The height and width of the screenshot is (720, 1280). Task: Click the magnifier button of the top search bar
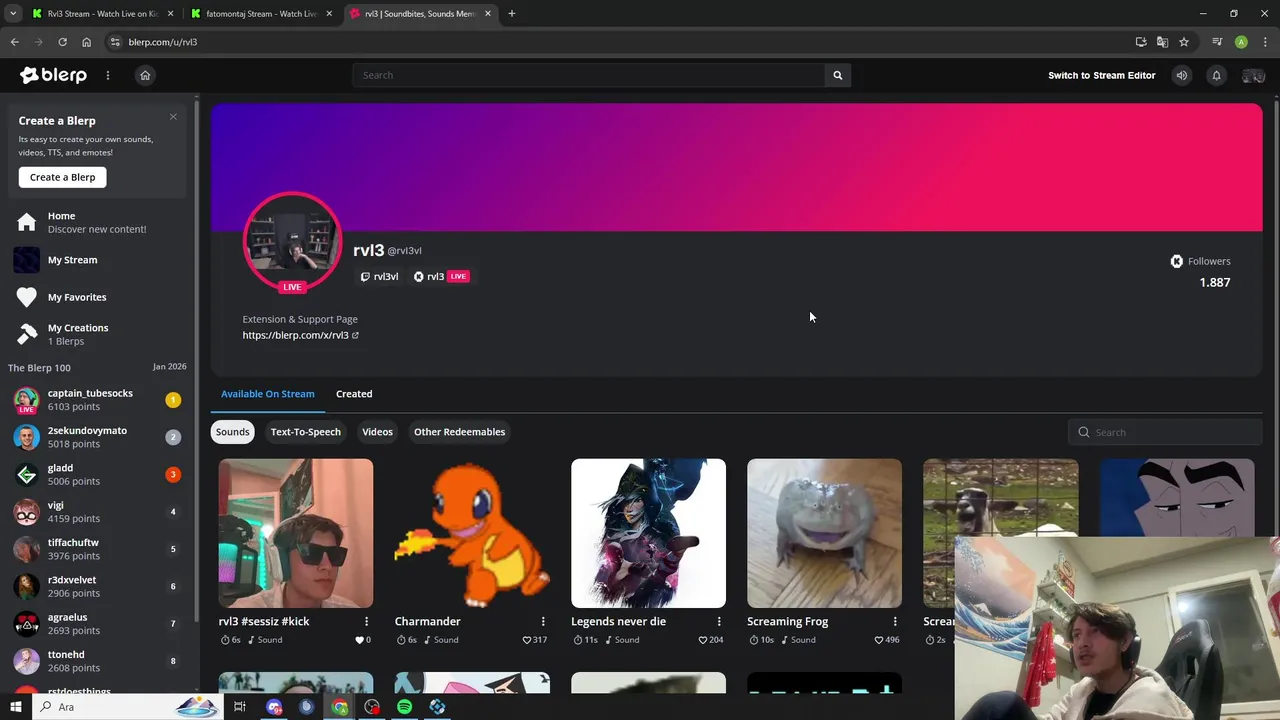point(838,75)
